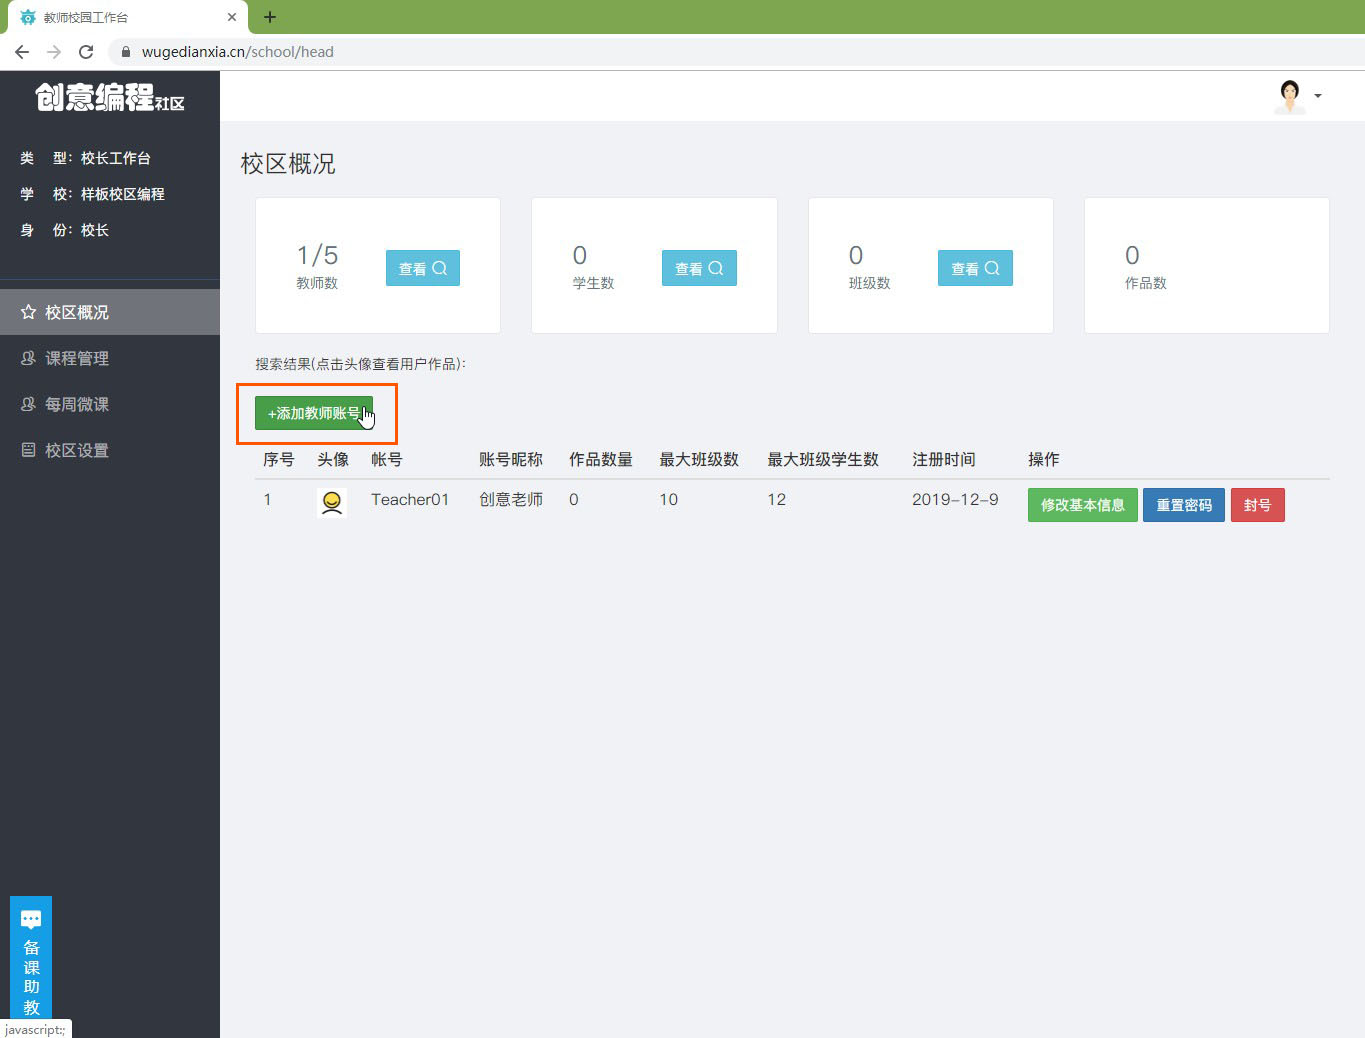Click the 2019-12-9 registration date
1365x1038 pixels.
[x=955, y=499]
